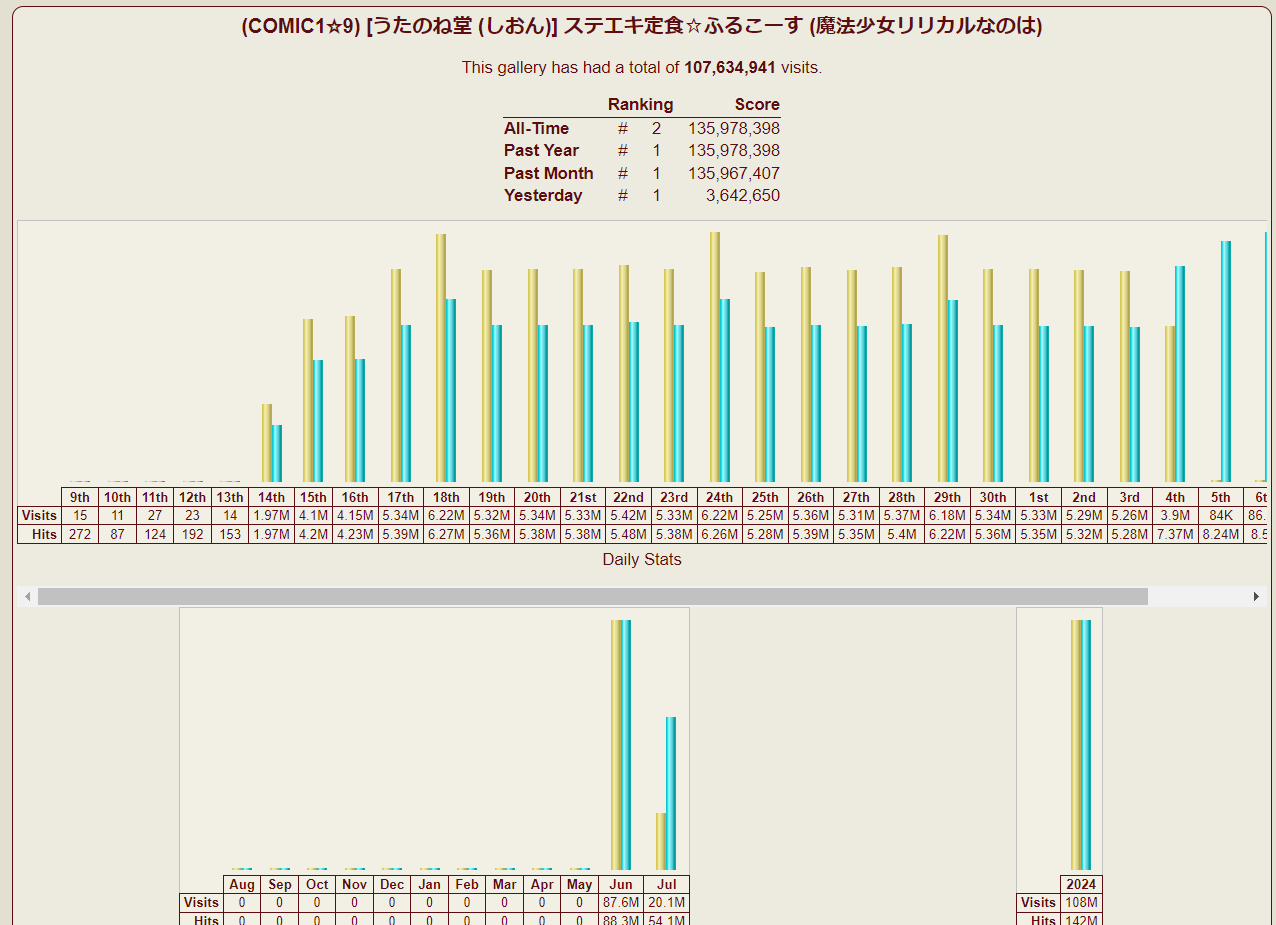Image resolution: width=1276 pixels, height=925 pixels.
Task: Click the Visits value 5.42M under 22nd
Action: (x=628, y=515)
